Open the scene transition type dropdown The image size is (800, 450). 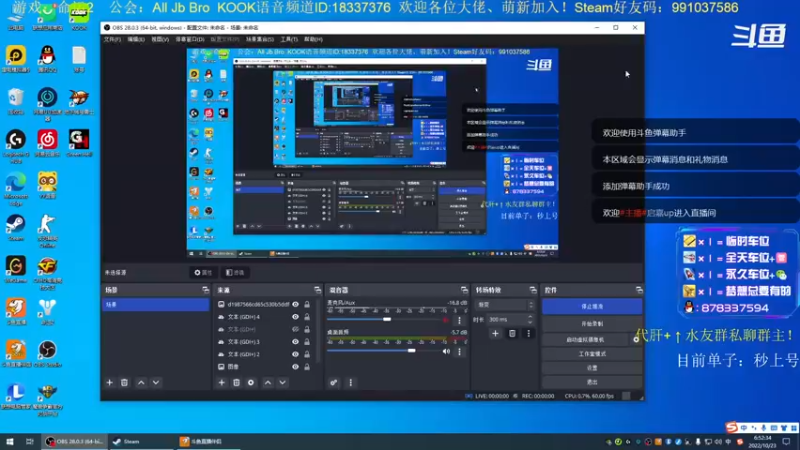505,305
